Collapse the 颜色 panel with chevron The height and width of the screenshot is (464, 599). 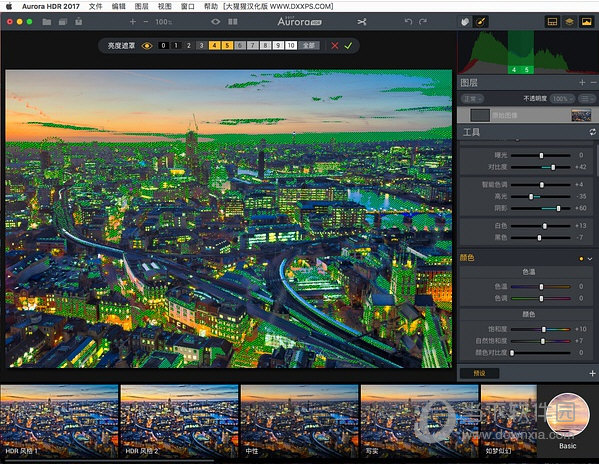[590, 259]
